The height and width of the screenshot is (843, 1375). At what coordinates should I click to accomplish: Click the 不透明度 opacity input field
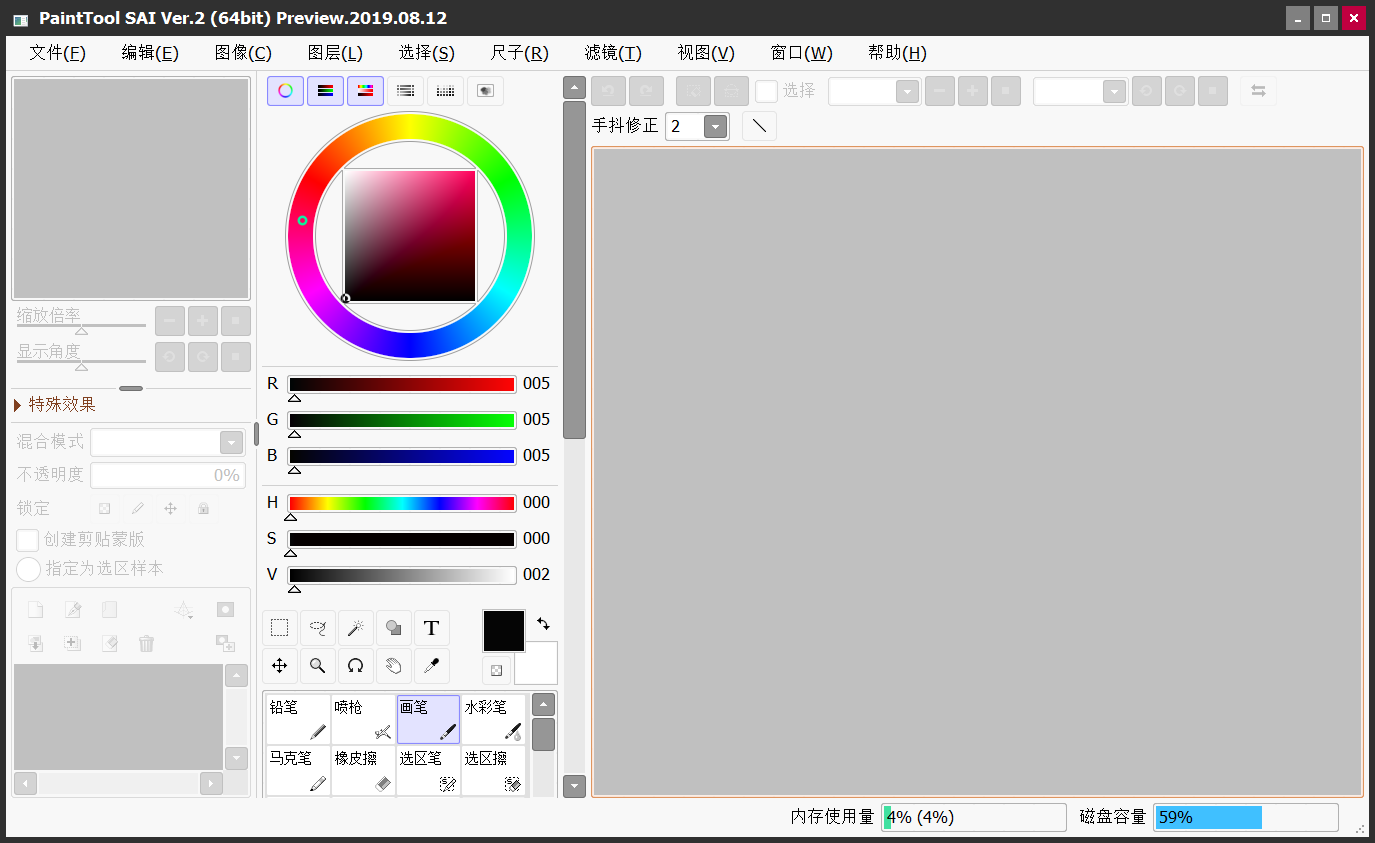coord(168,475)
